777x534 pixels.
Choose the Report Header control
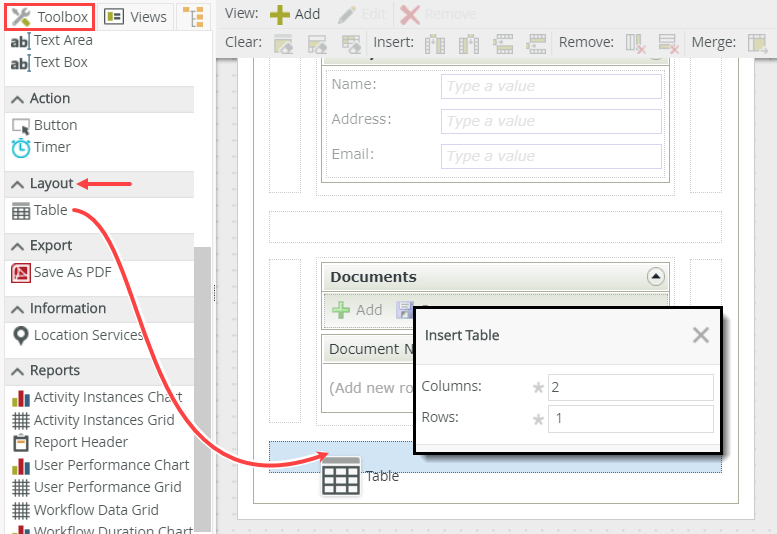[x=70, y=442]
